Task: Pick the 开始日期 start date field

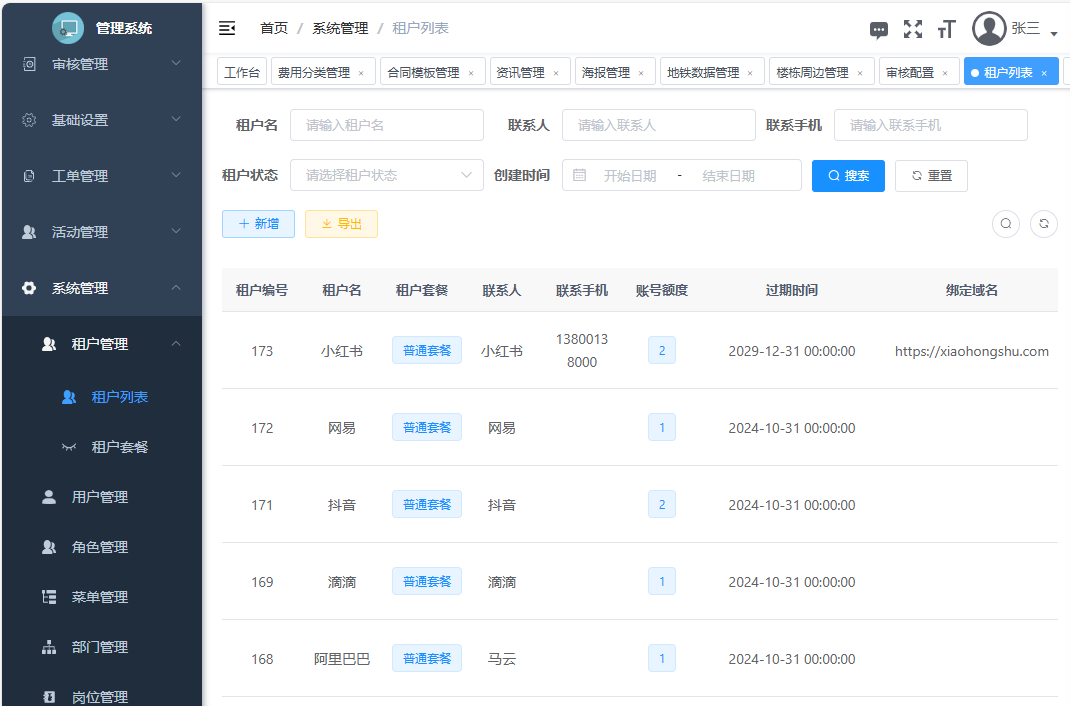Action: point(629,175)
